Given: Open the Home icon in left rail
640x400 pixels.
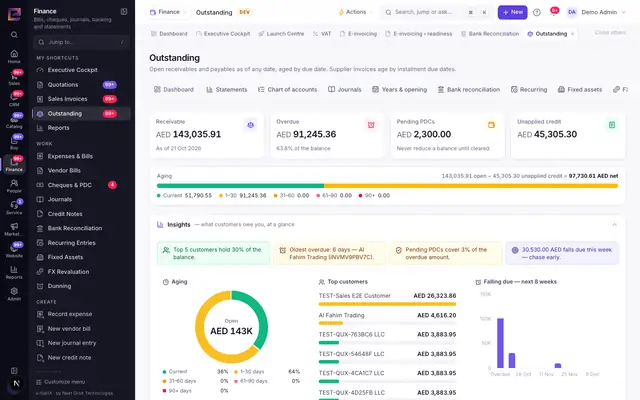Looking at the screenshot, I should 14,56.
